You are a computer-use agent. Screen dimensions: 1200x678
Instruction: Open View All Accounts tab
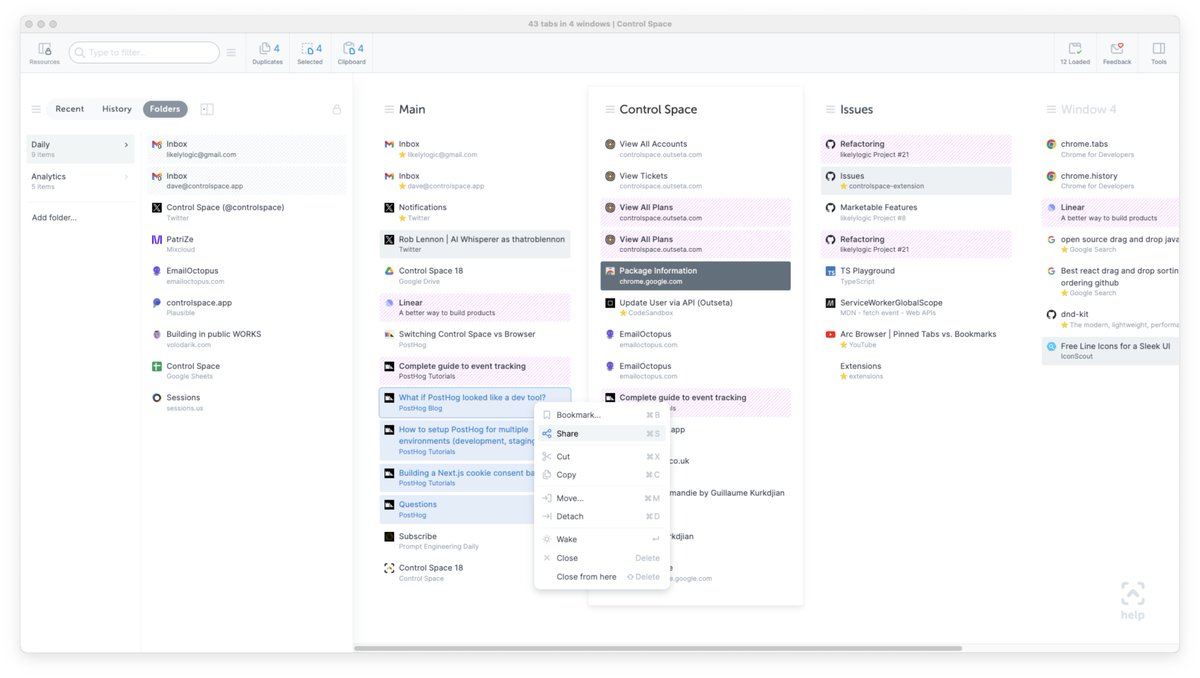pos(696,149)
